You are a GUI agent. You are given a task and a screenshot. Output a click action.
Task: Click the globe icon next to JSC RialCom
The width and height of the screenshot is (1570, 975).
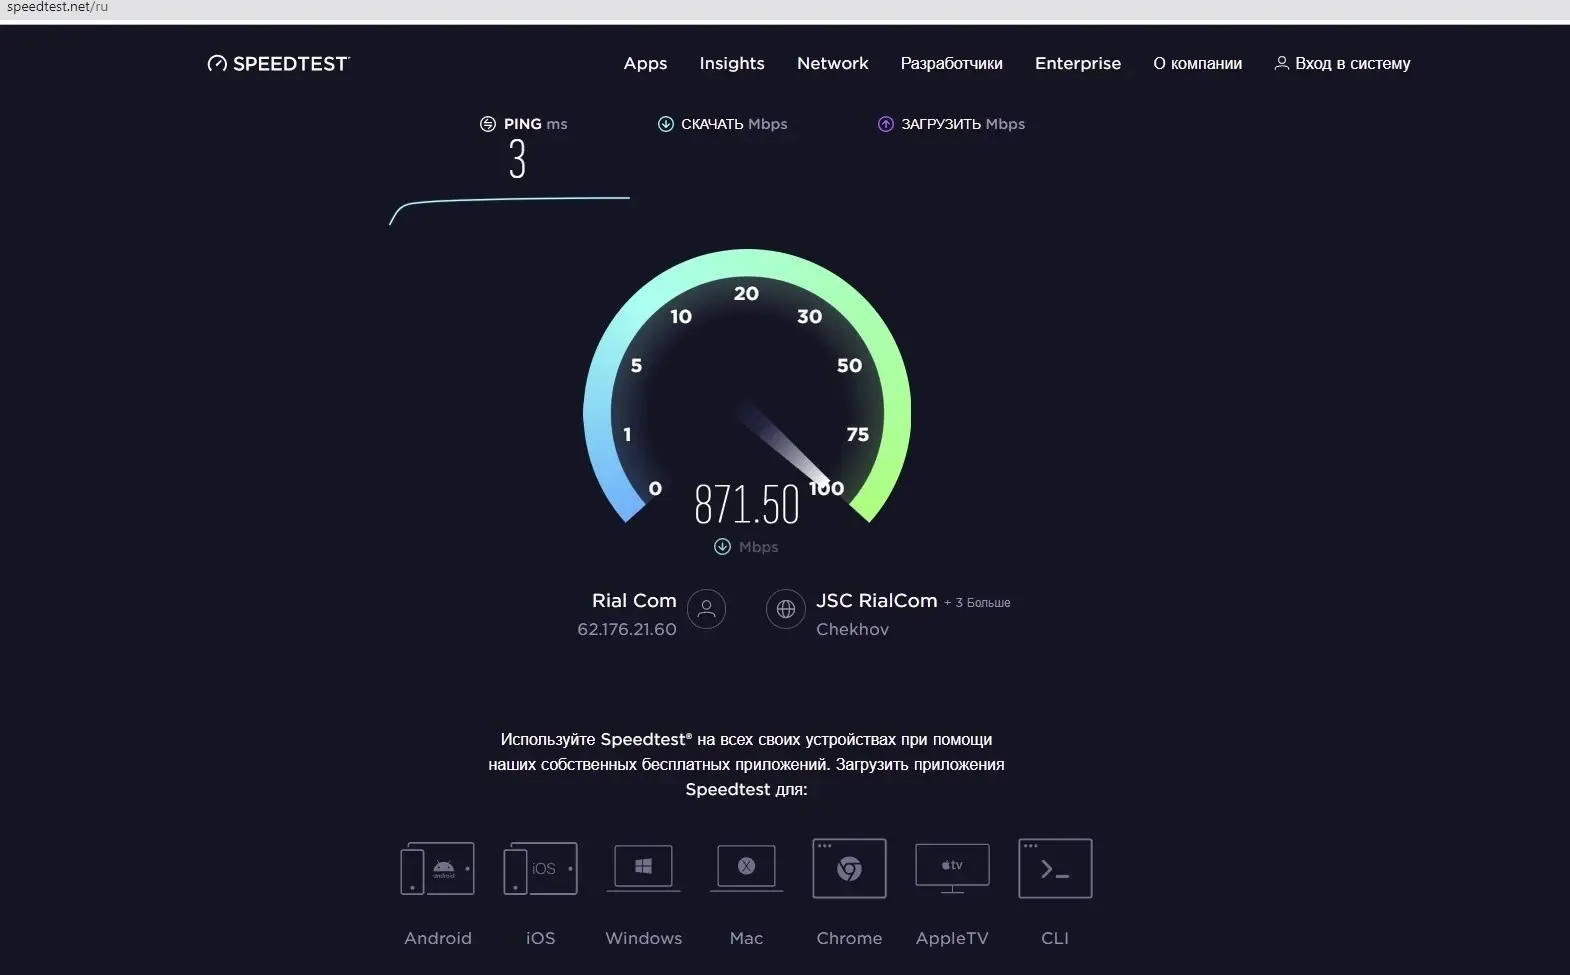[x=786, y=609]
